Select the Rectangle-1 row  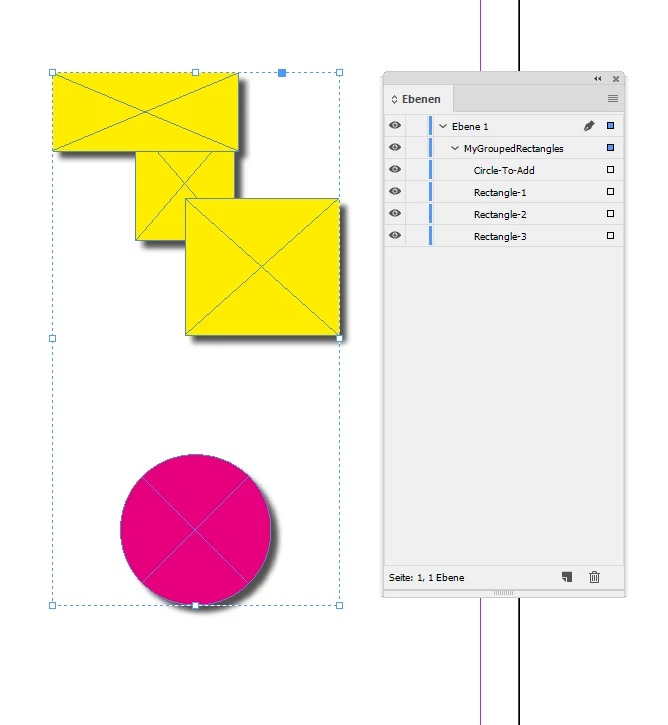[504, 192]
